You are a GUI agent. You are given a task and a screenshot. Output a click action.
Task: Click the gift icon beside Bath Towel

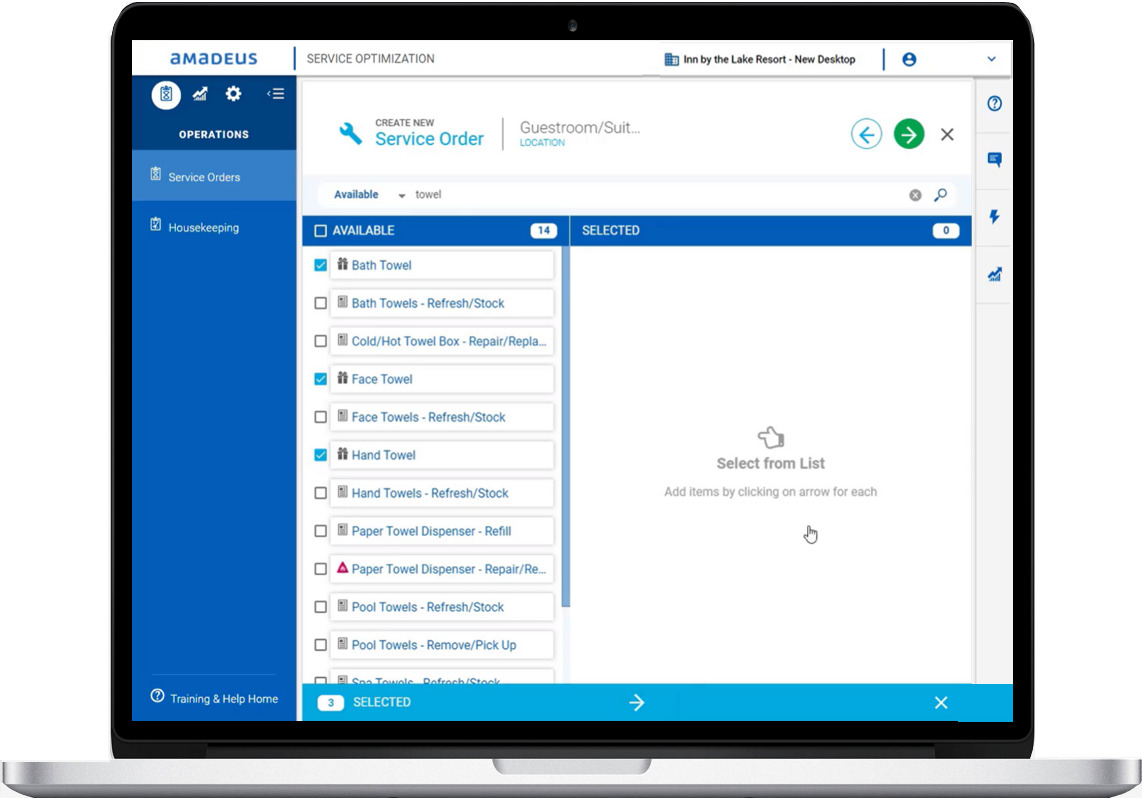342,264
